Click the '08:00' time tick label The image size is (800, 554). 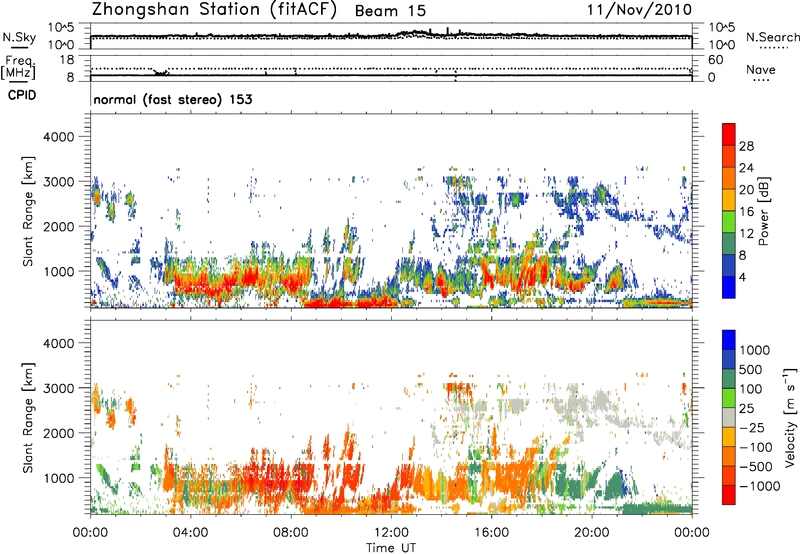click(x=291, y=533)
